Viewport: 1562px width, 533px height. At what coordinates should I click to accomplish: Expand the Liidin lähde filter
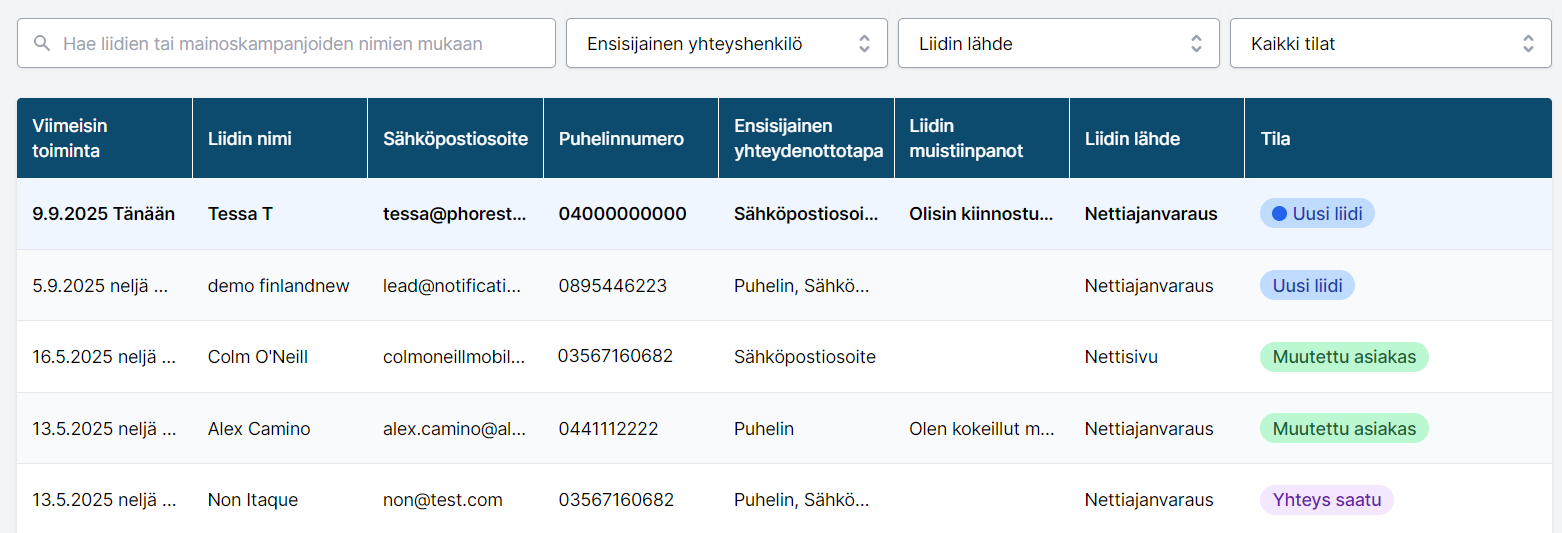1058,44
